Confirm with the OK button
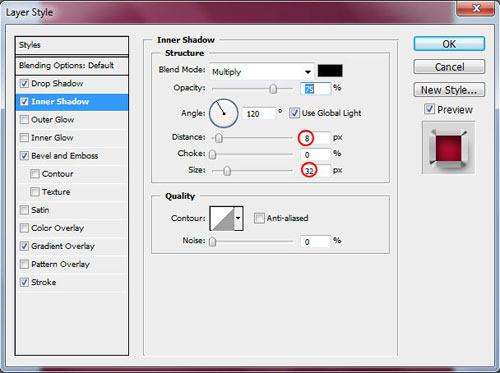The width and height of the screenshot is (500, 373). click(x=449, y=44)
